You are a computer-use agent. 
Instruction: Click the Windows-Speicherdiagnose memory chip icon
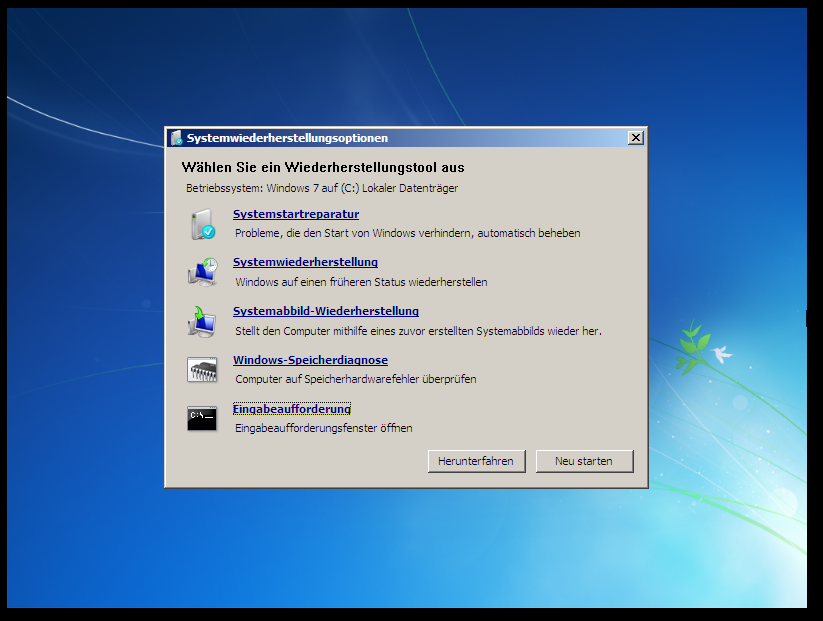[202, 370]
